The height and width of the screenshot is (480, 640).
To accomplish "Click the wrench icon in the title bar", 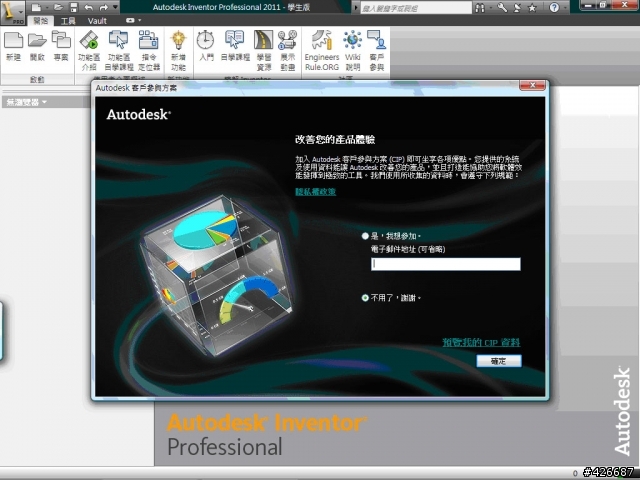I will (502, 7).
